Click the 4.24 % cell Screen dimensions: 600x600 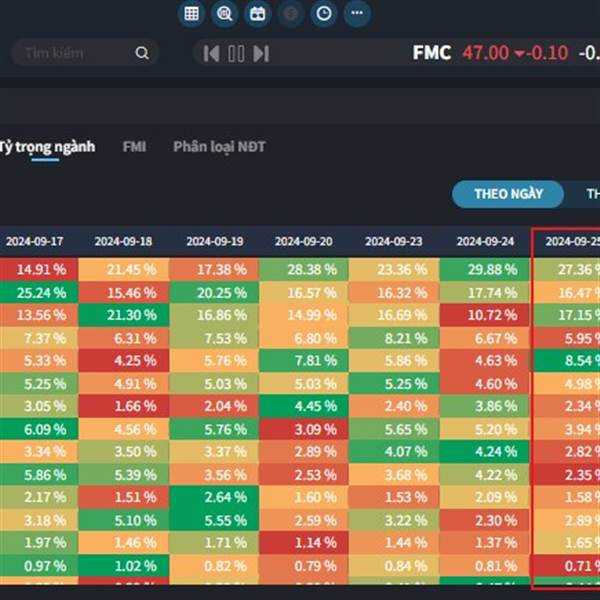coord(485,452)
